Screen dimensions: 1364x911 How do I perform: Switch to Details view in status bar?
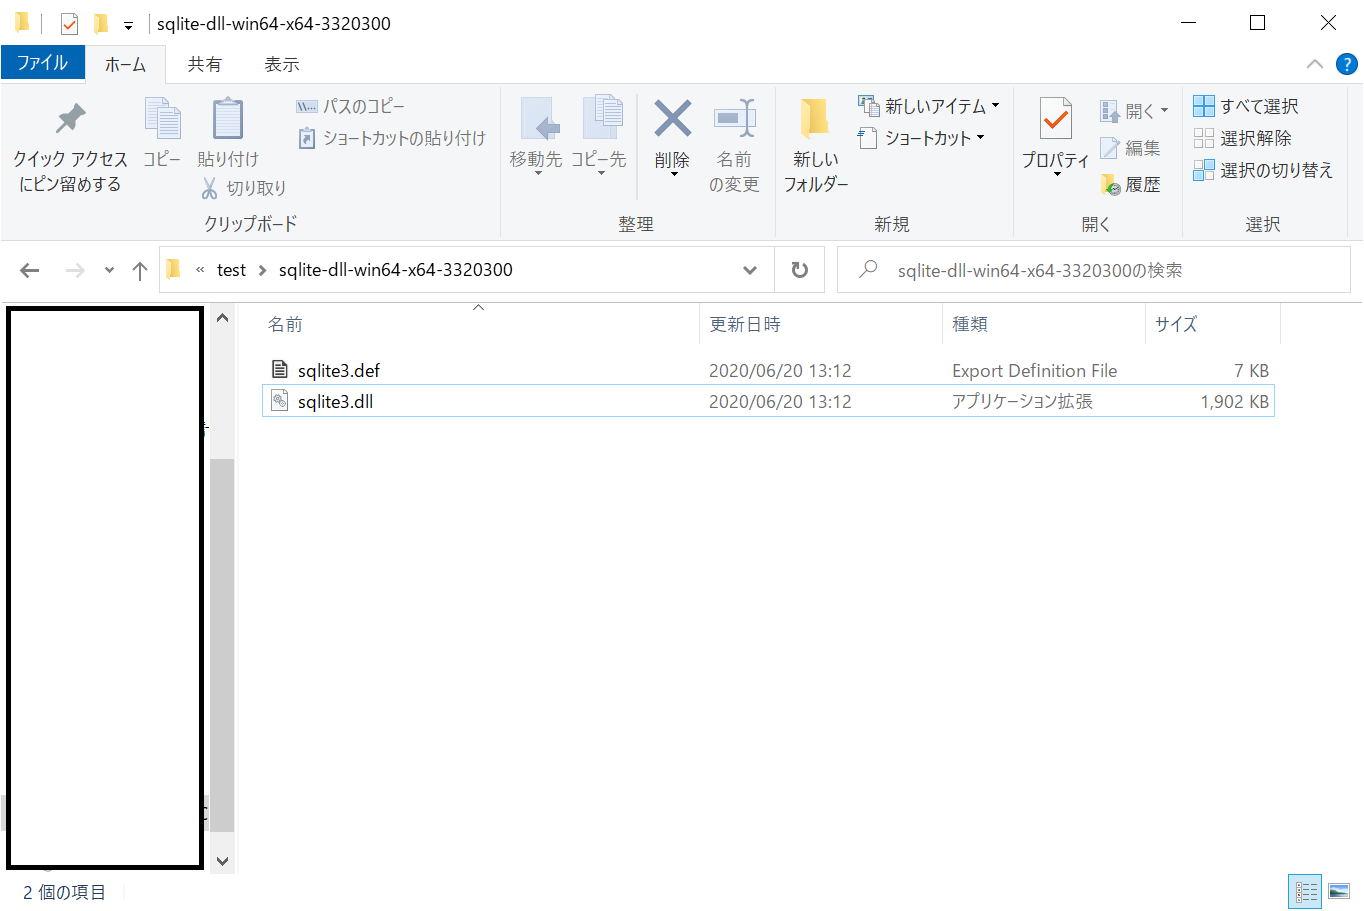pos(1306,891)
